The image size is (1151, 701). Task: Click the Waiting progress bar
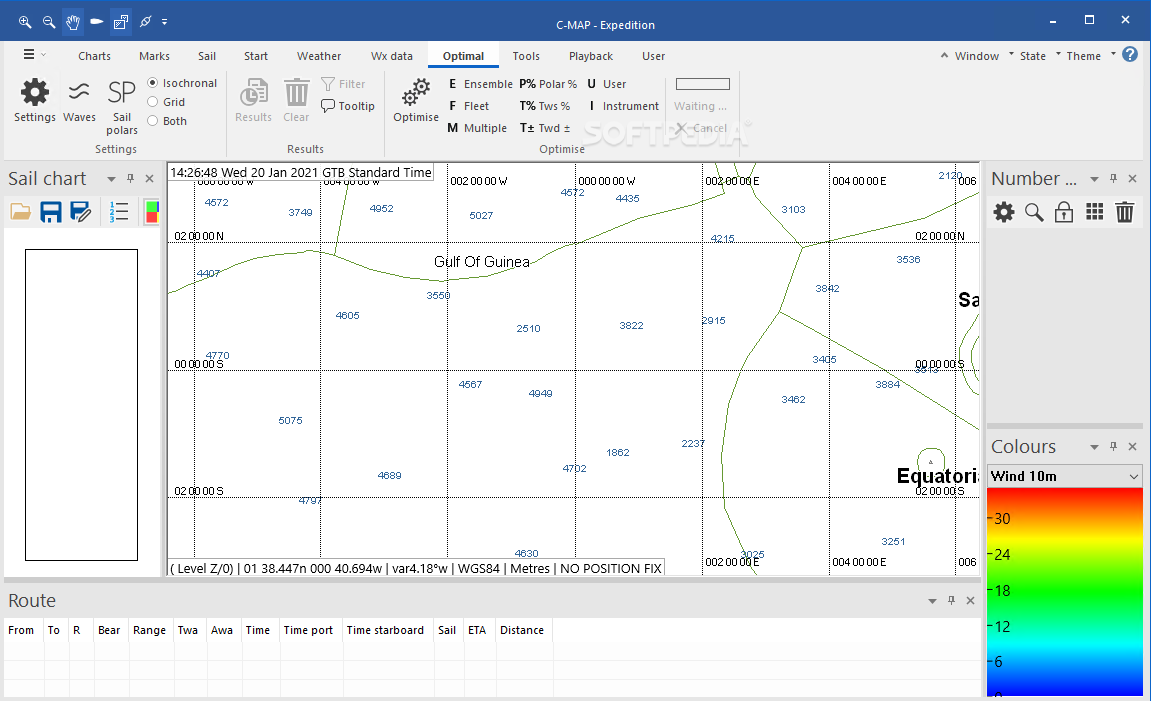point(702,84)
